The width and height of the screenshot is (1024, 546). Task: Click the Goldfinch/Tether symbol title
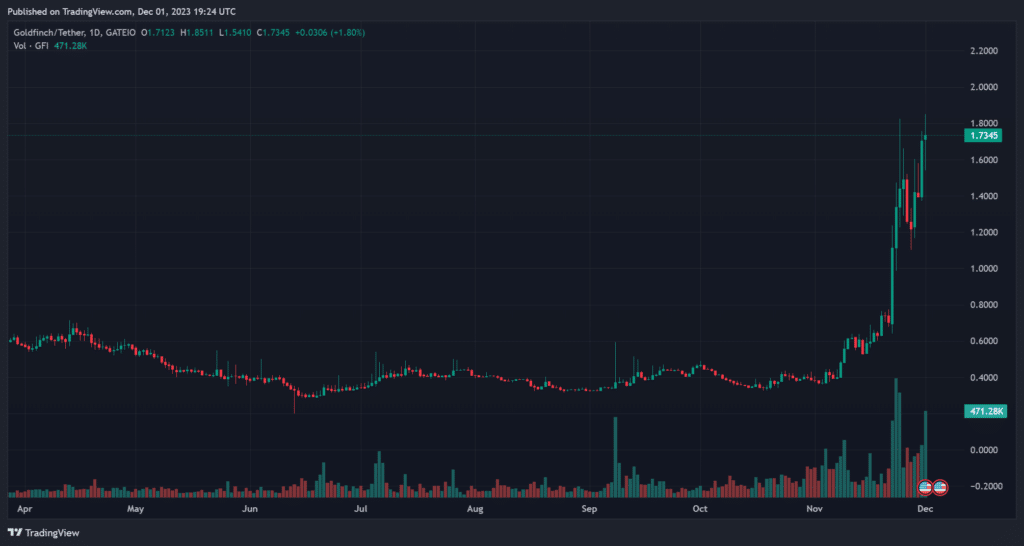[x=50, y=33]
